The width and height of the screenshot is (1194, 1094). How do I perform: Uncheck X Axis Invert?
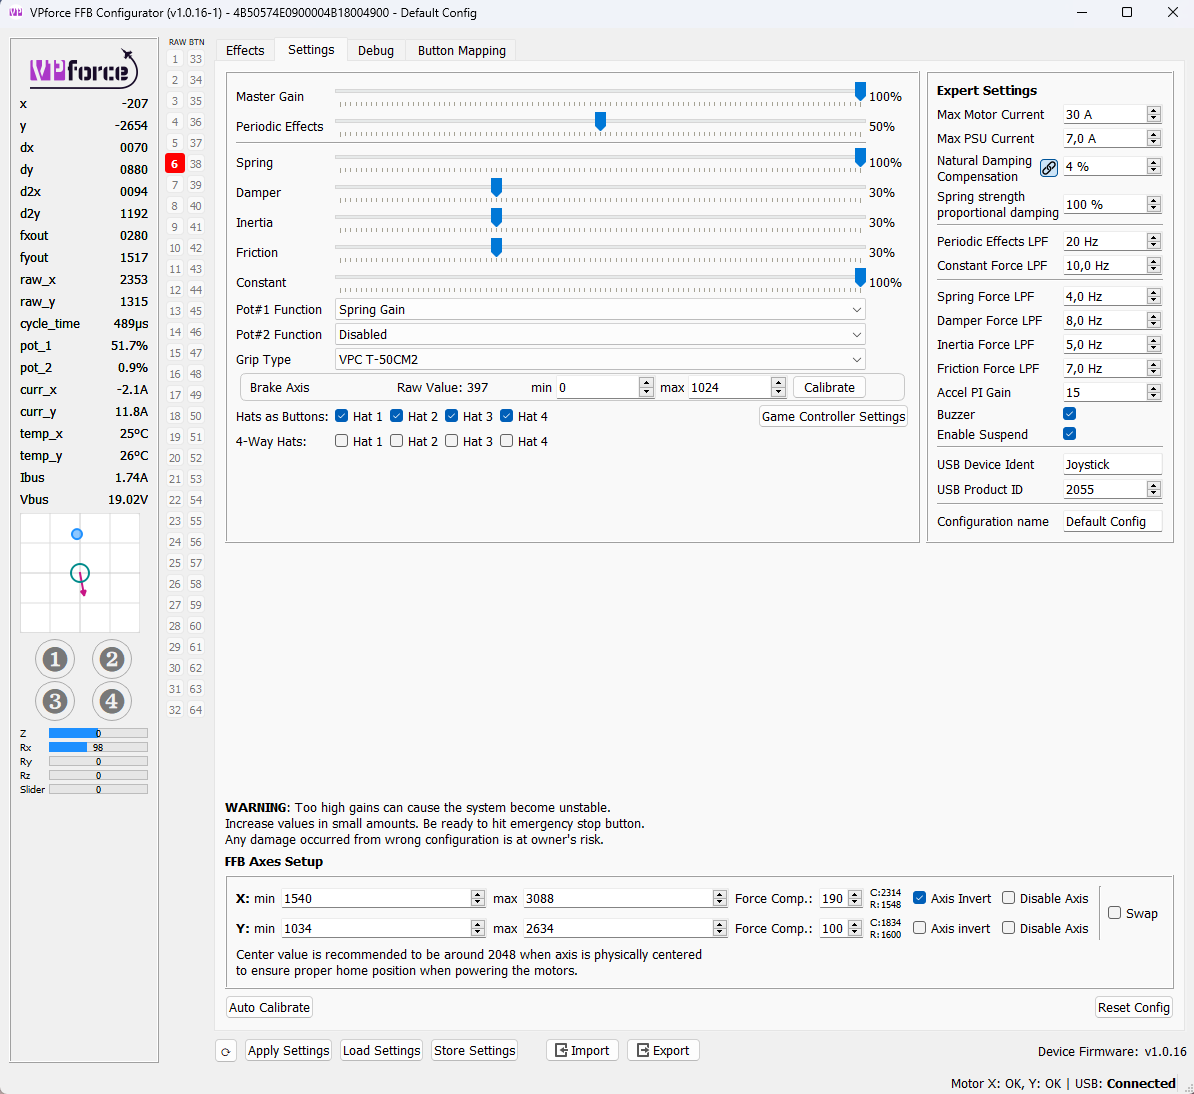pos(920,898)
